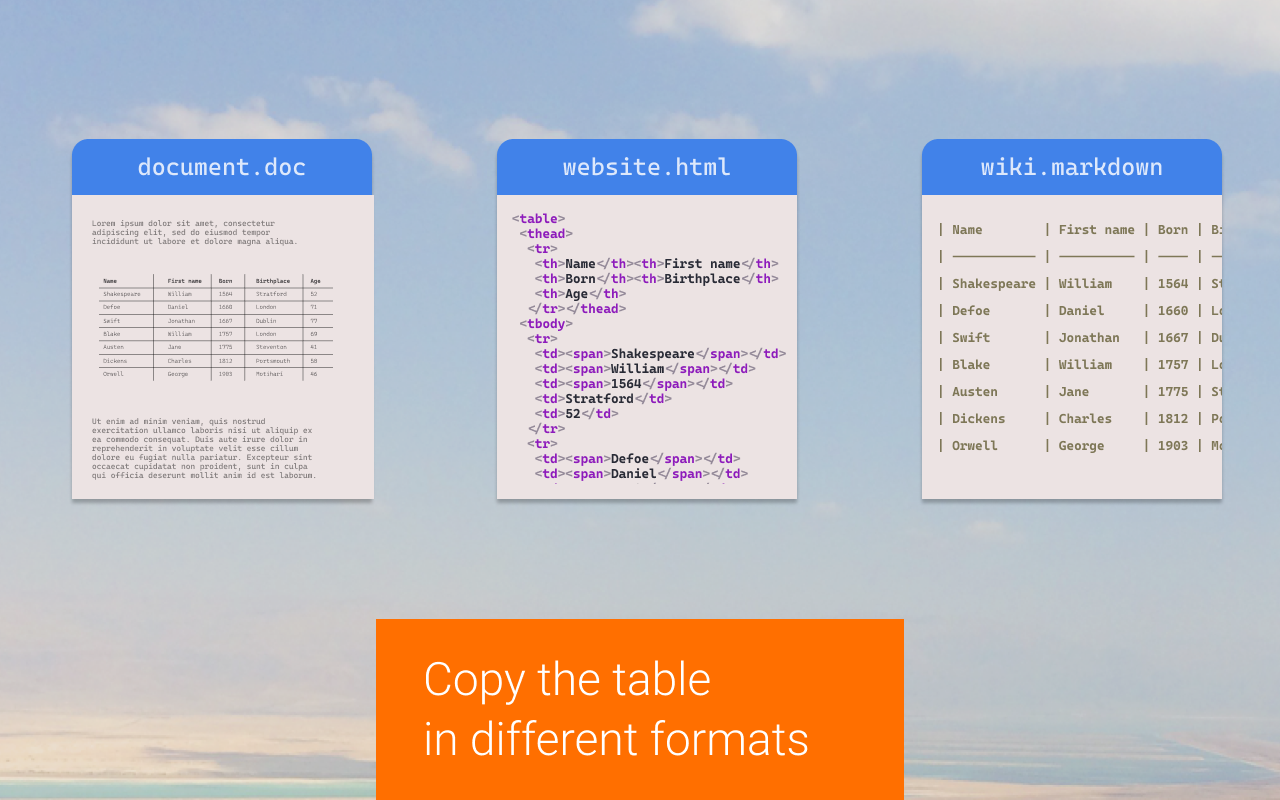Click the website.html card title
Screen dimensions: 1280x800
(x=647, y=167)
